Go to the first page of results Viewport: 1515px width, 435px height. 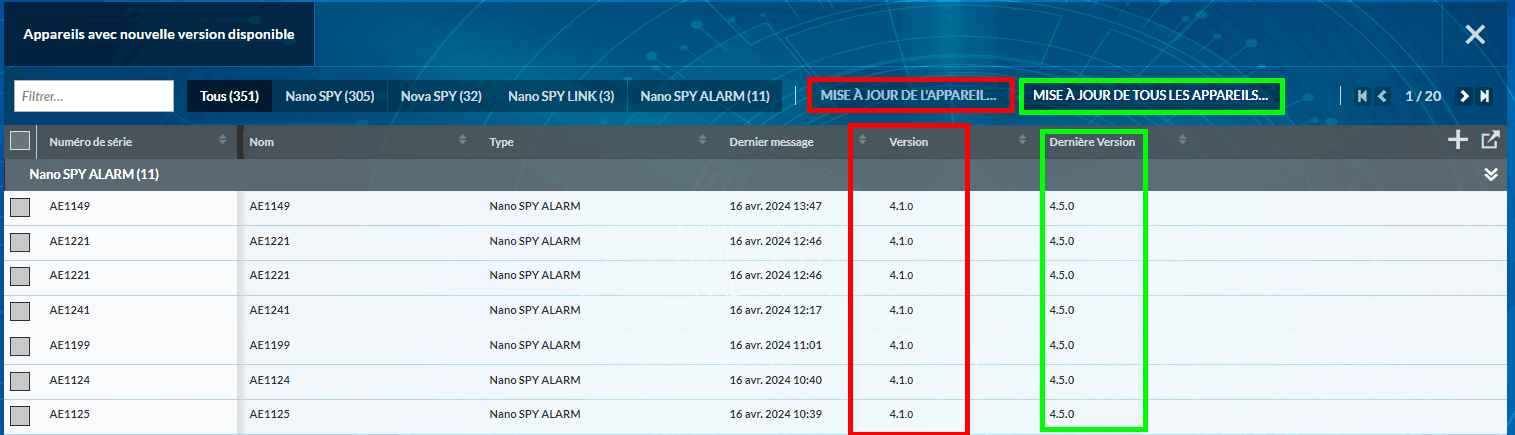point(1362,96)
